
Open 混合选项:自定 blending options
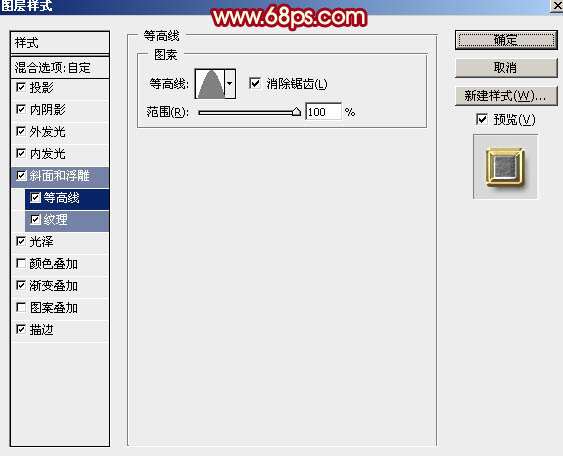pos(60,68)
